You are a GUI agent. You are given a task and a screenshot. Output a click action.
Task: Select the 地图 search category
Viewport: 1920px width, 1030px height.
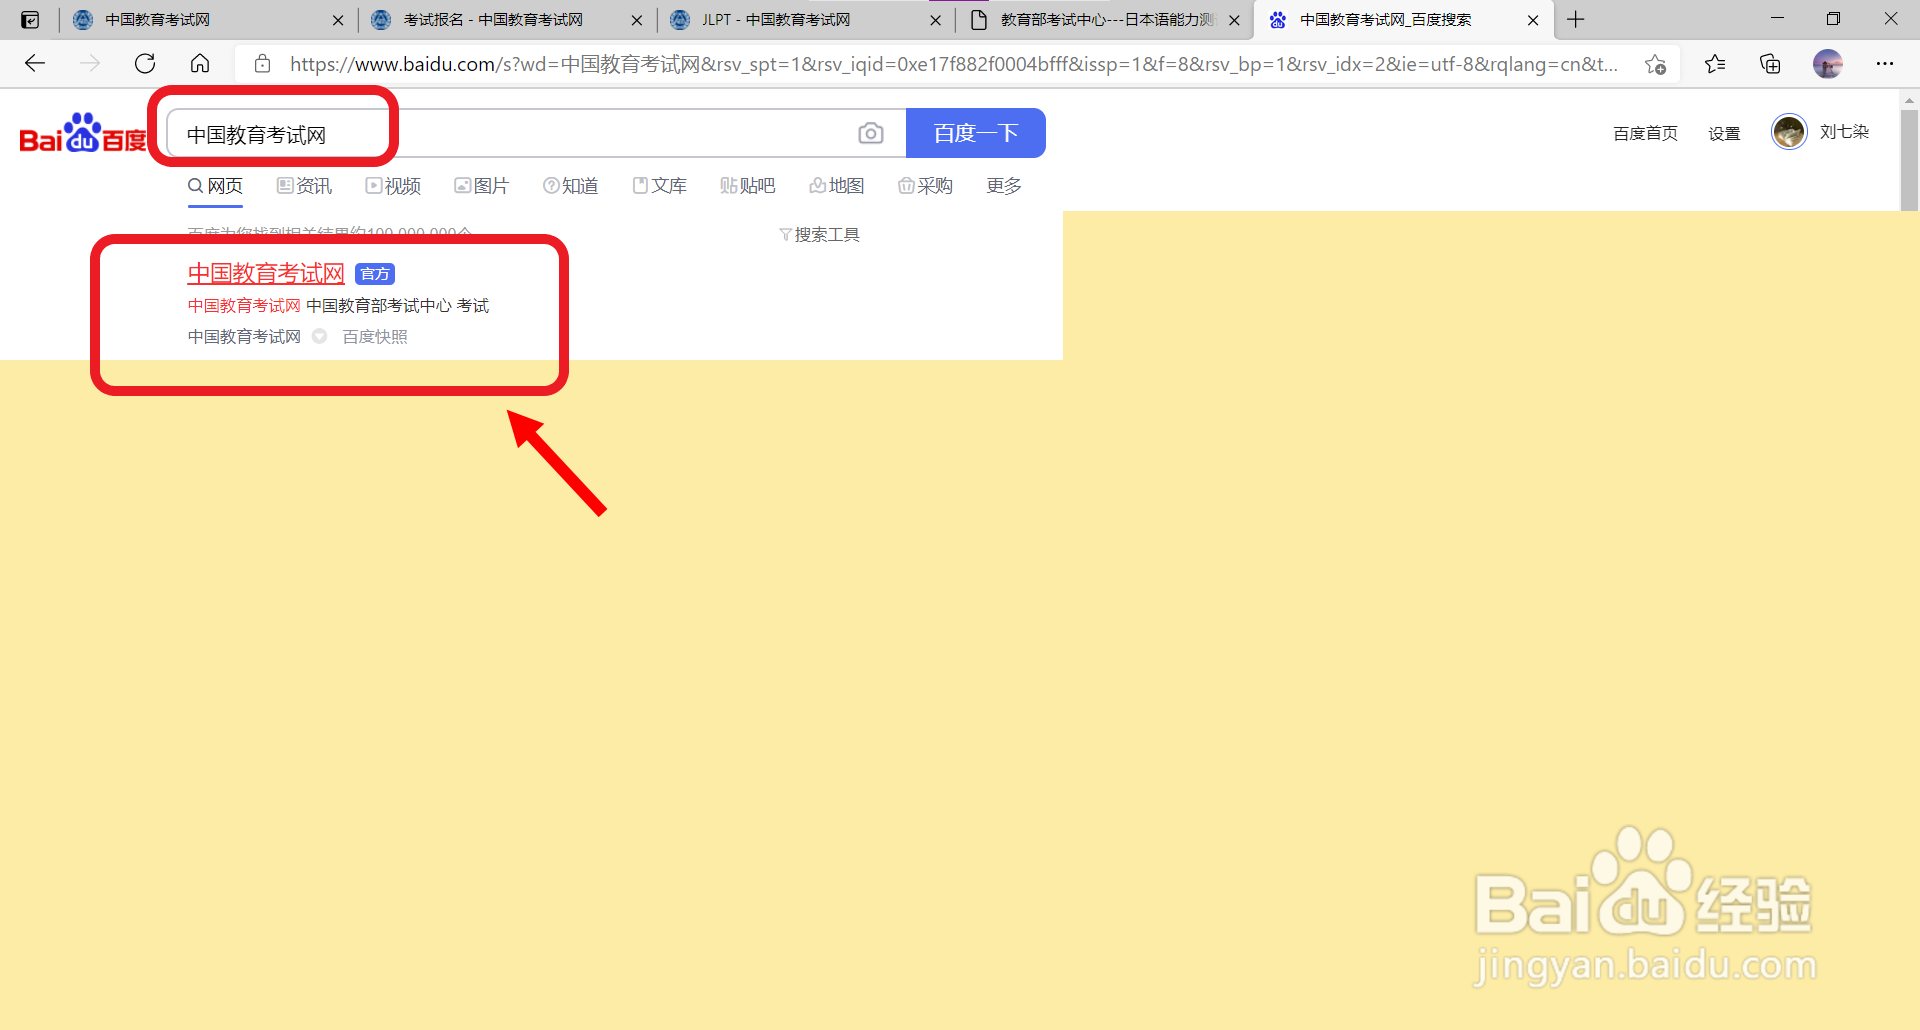point(836,186)
